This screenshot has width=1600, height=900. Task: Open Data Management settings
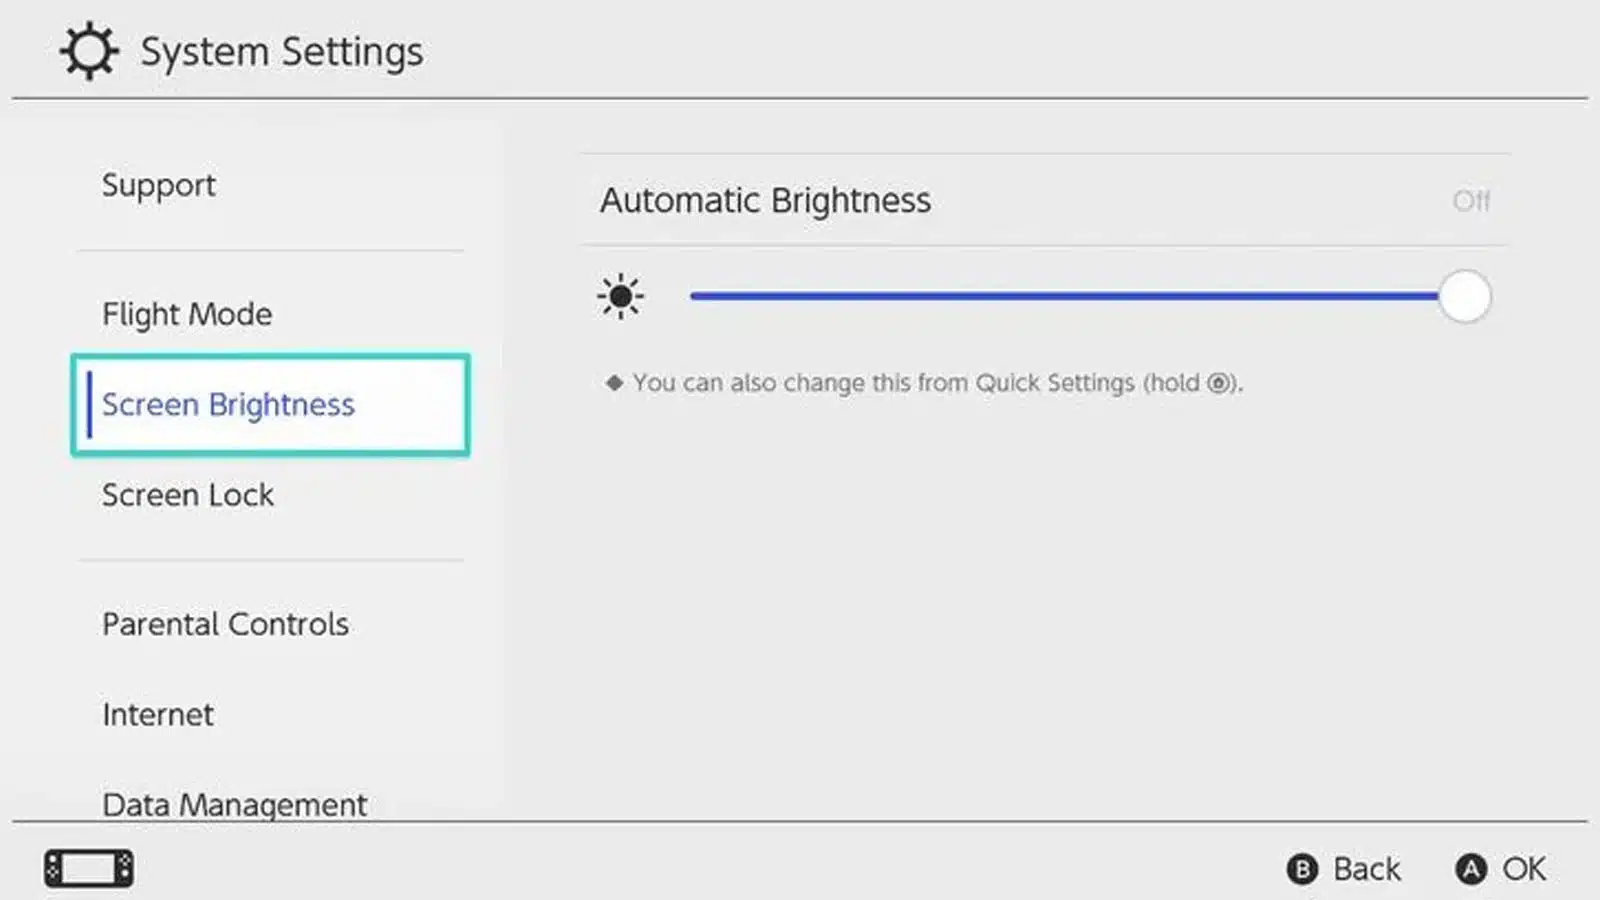[234, 804]
